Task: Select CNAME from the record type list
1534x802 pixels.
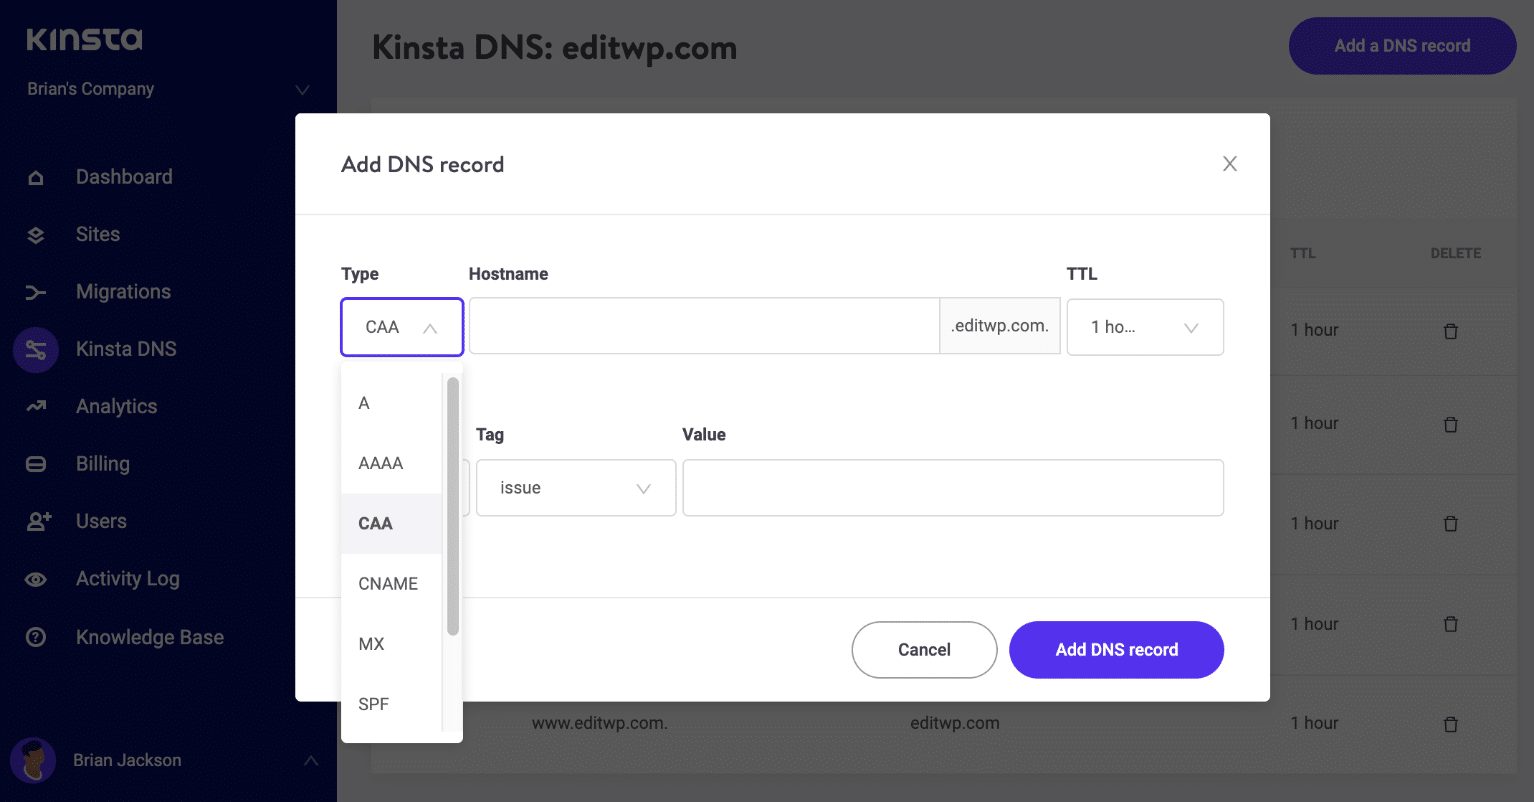Action: (x=388, y=583)
